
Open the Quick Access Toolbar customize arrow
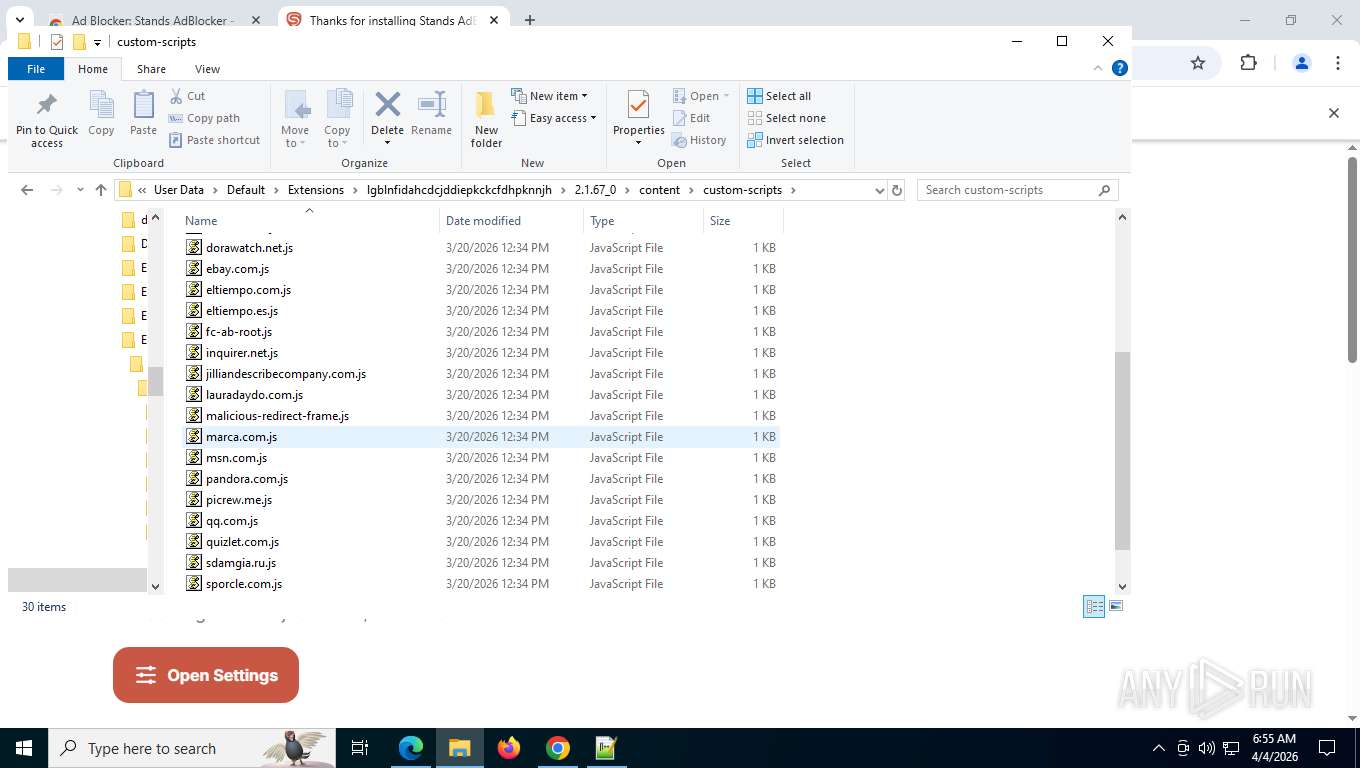[x=97, y=42]
